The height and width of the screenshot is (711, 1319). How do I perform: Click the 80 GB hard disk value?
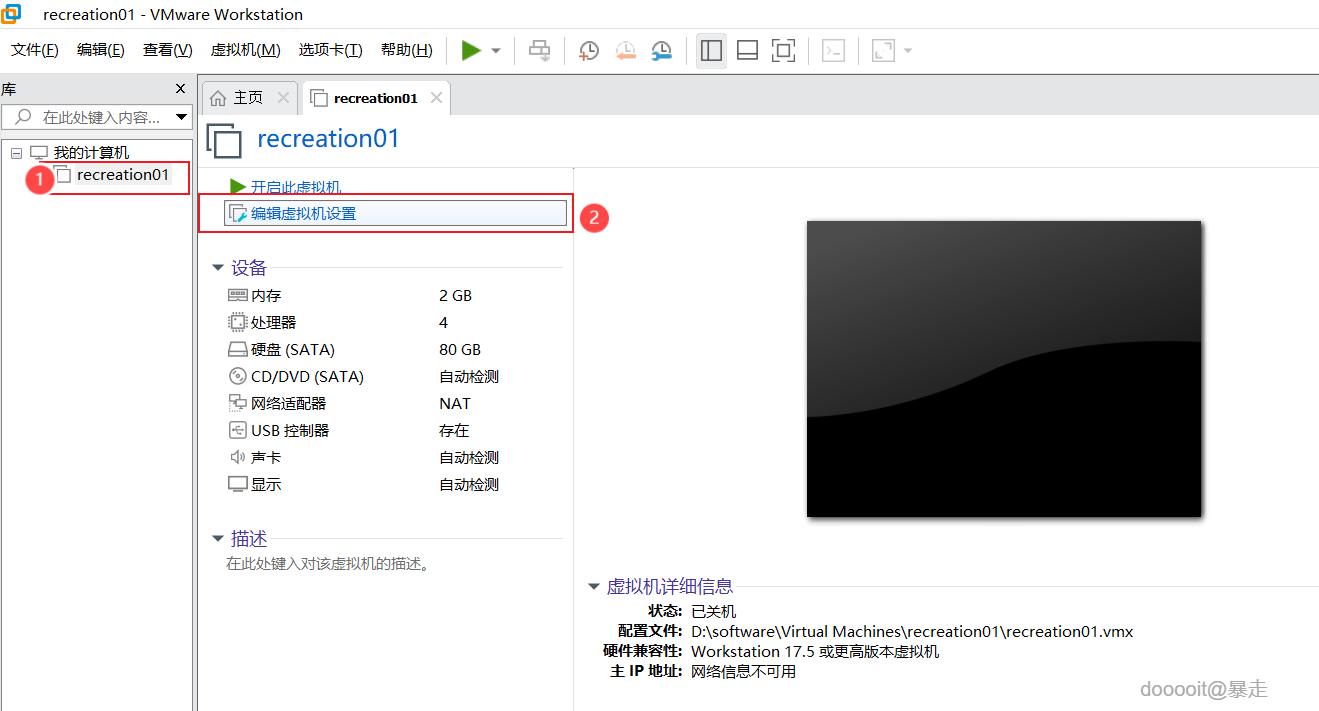pyautogui.click(x=460, y=349)
